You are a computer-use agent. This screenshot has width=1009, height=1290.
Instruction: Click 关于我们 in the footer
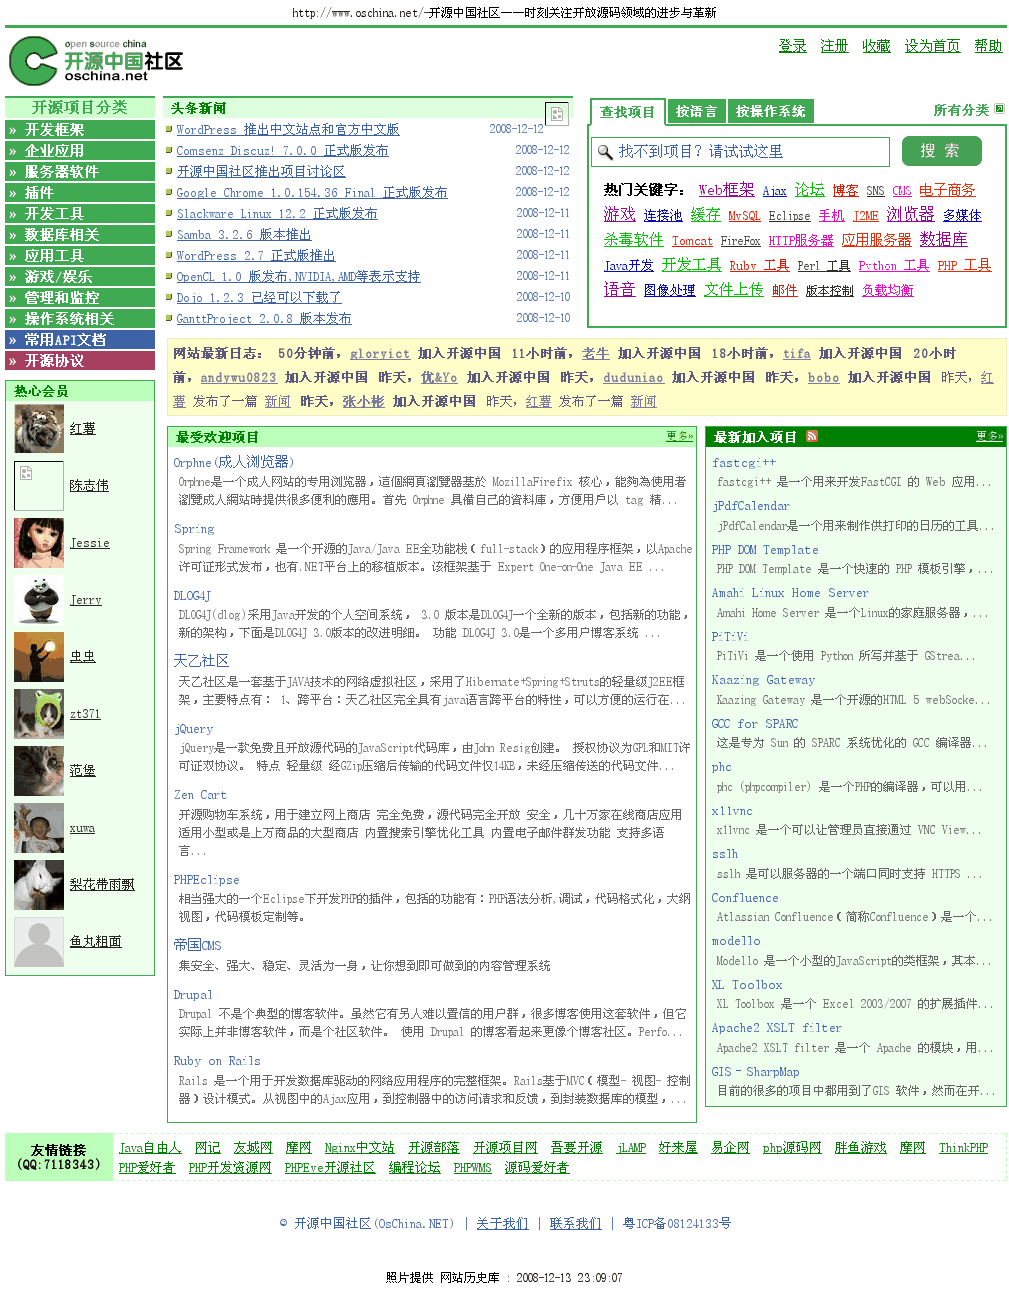502,1223
